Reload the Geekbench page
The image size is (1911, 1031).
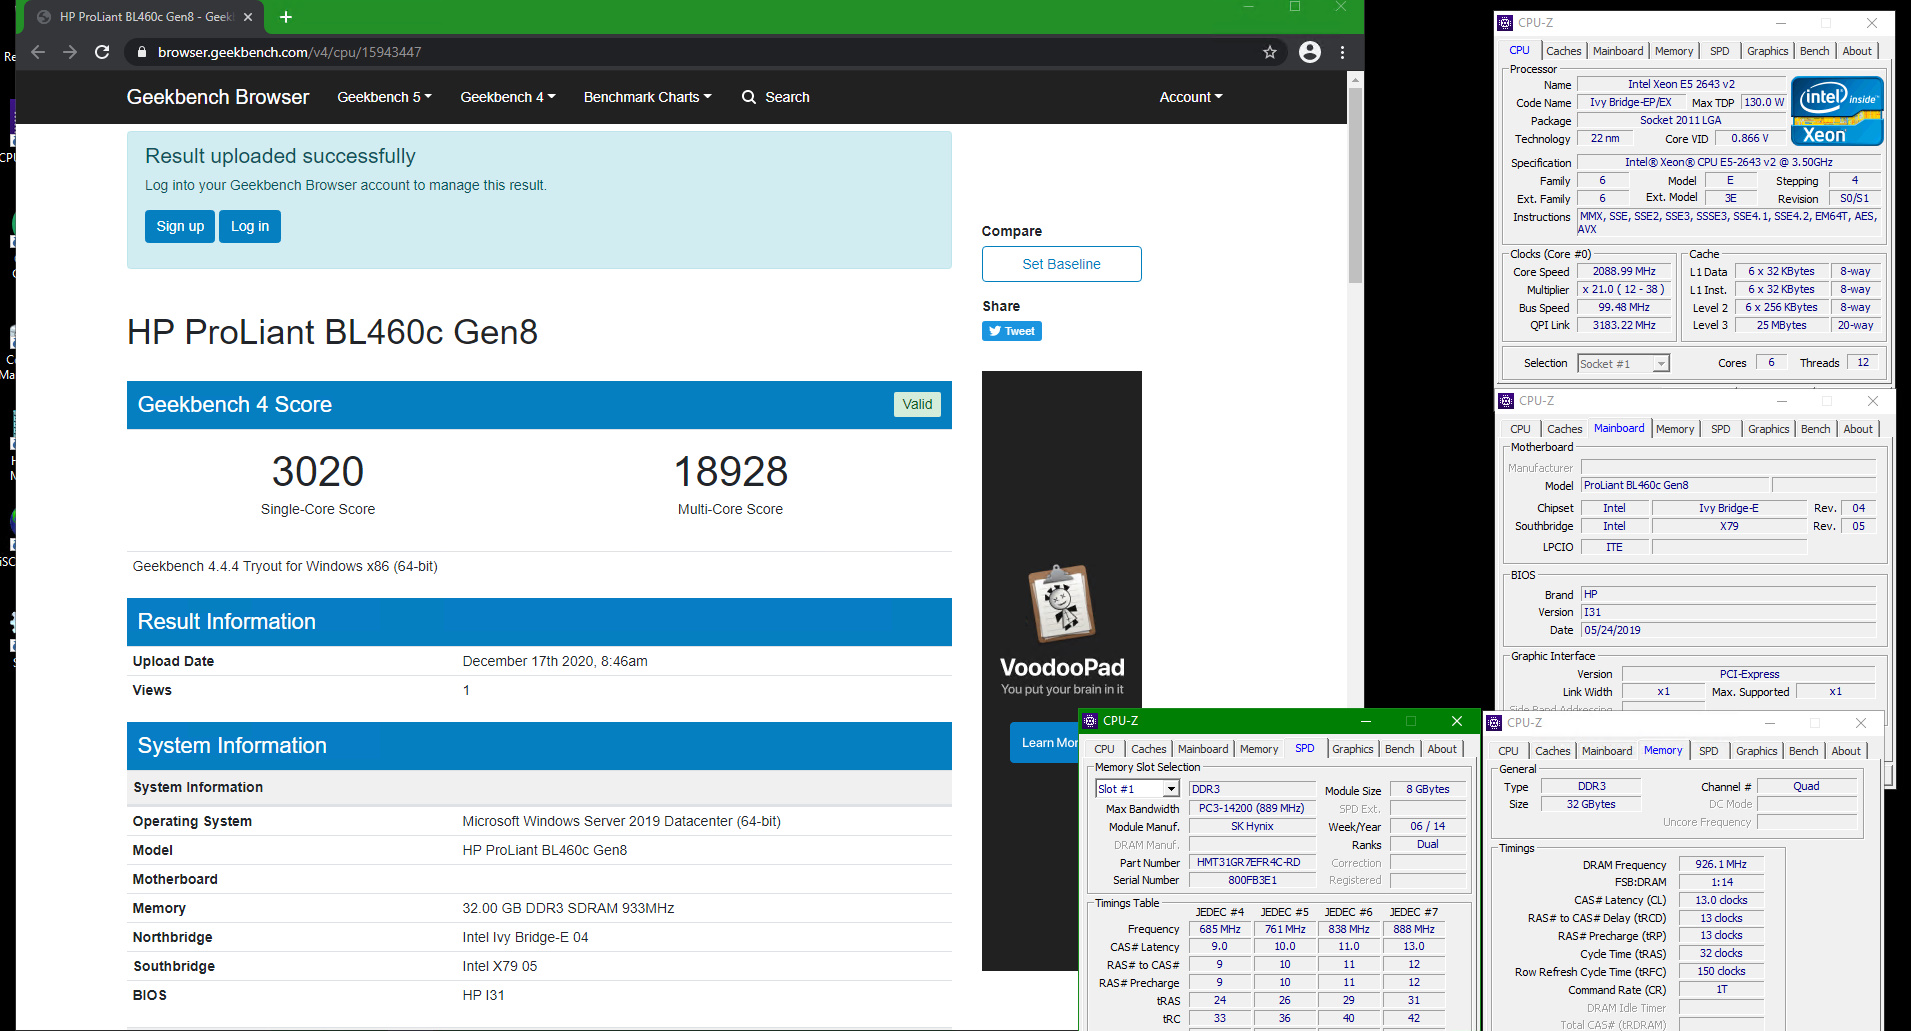102,52
